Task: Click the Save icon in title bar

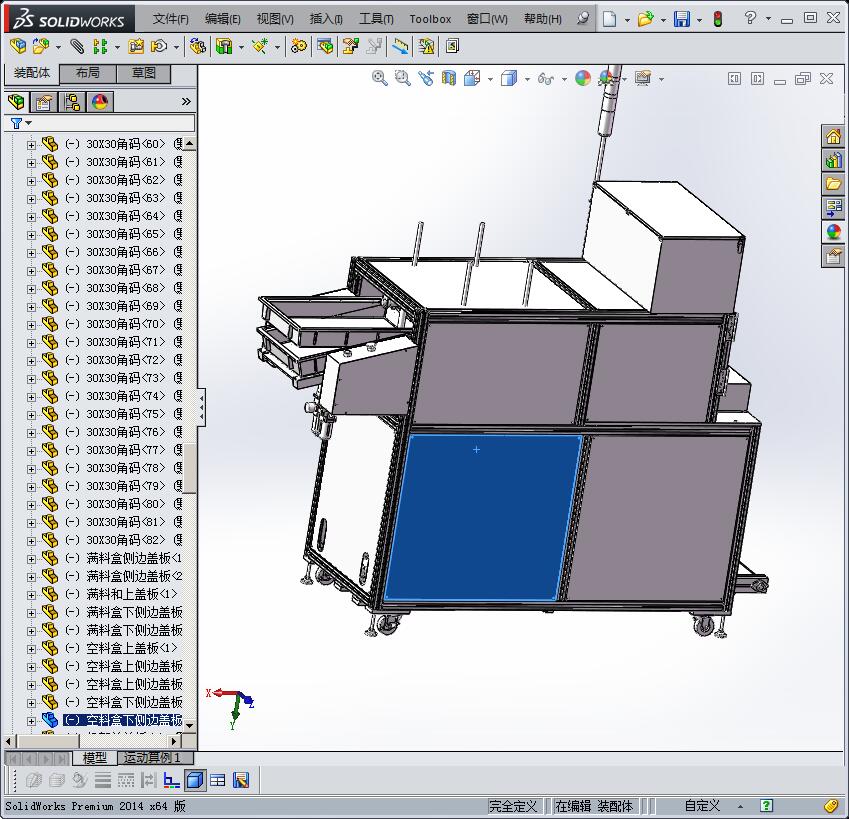Action: [682, 19]
